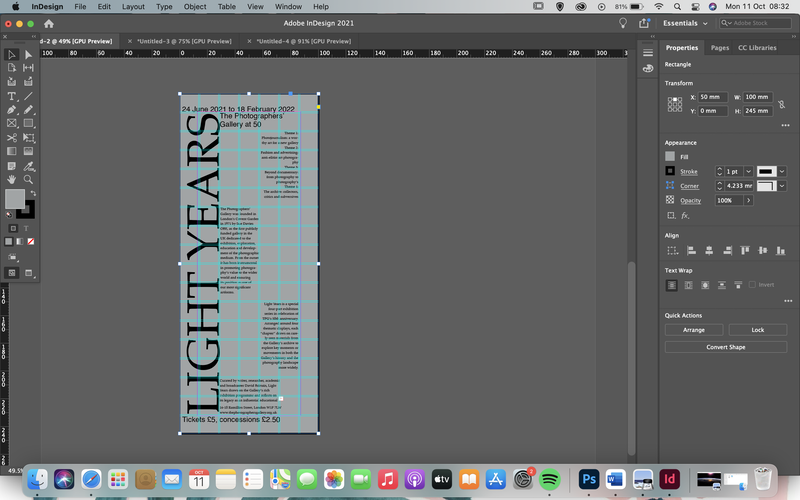Click the Fill color swatch in Appearance
The height and width of the screenshot is (500, 800).
pyautogui.click(x=670, y=157)
